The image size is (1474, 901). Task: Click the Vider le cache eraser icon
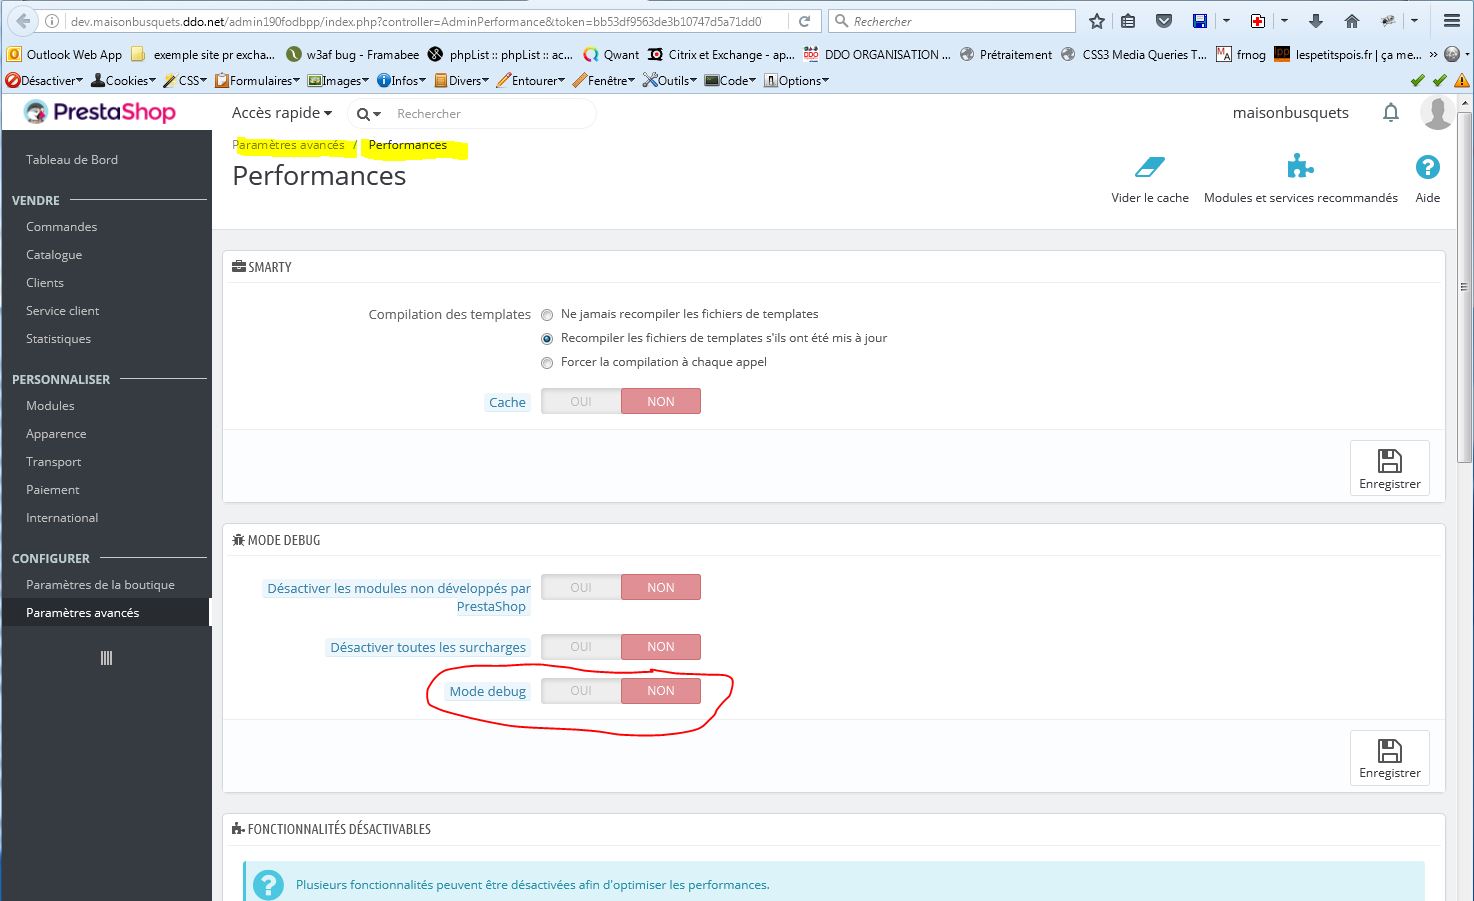[x=1150, y=167]
